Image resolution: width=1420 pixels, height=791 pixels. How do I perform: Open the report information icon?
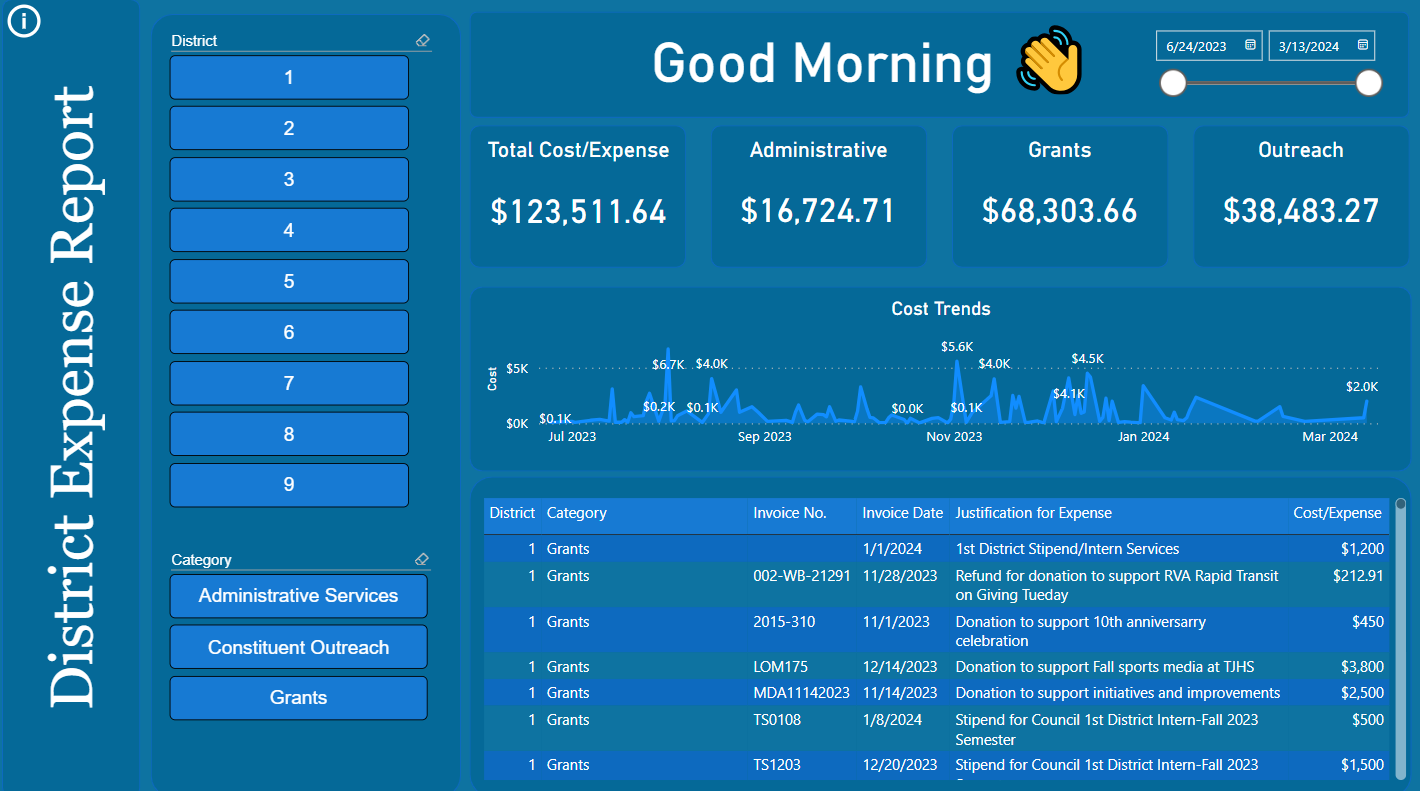pos(23,21)
